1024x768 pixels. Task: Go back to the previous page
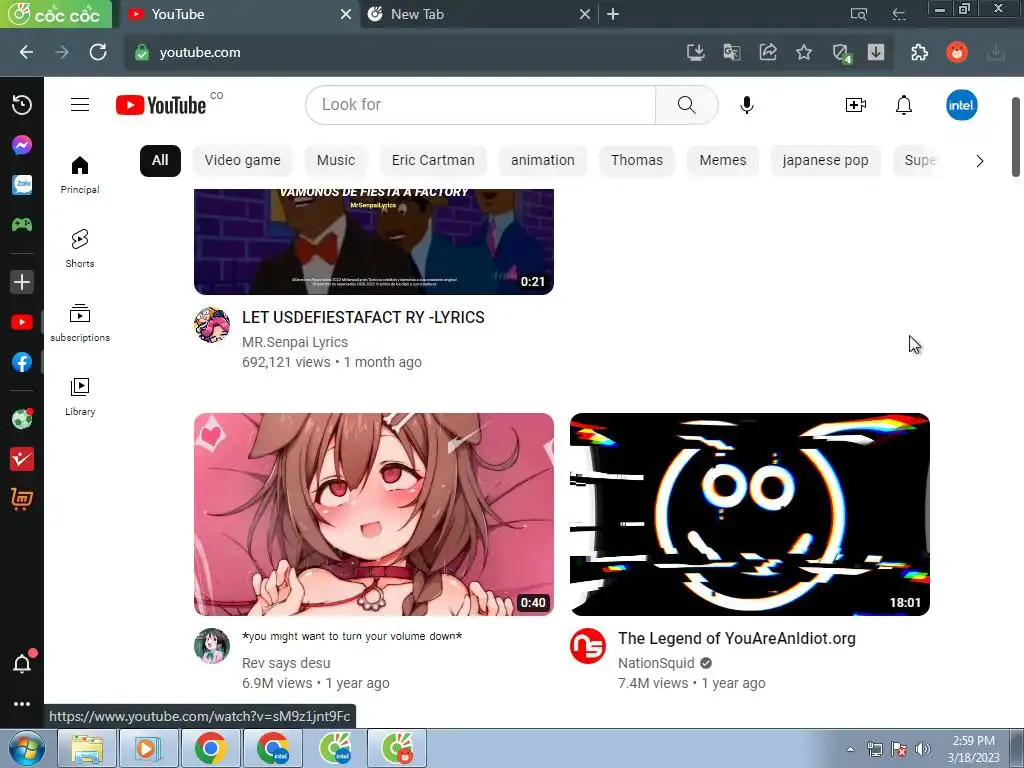[26, 52]
